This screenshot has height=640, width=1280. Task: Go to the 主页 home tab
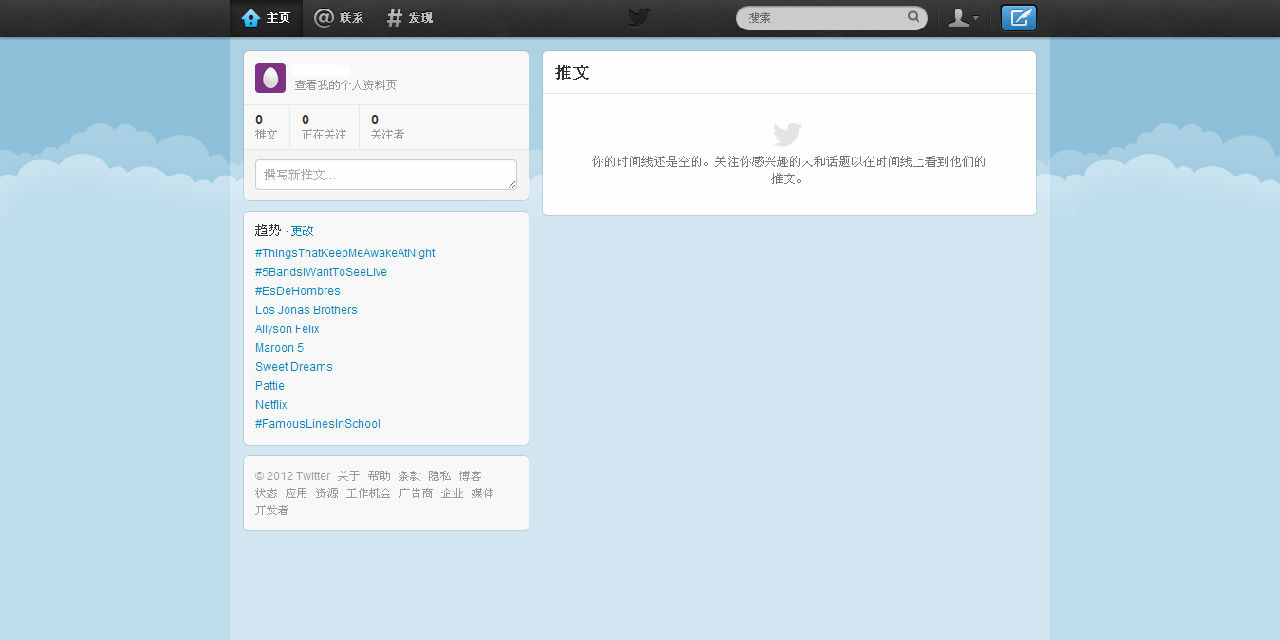[266, 18]
